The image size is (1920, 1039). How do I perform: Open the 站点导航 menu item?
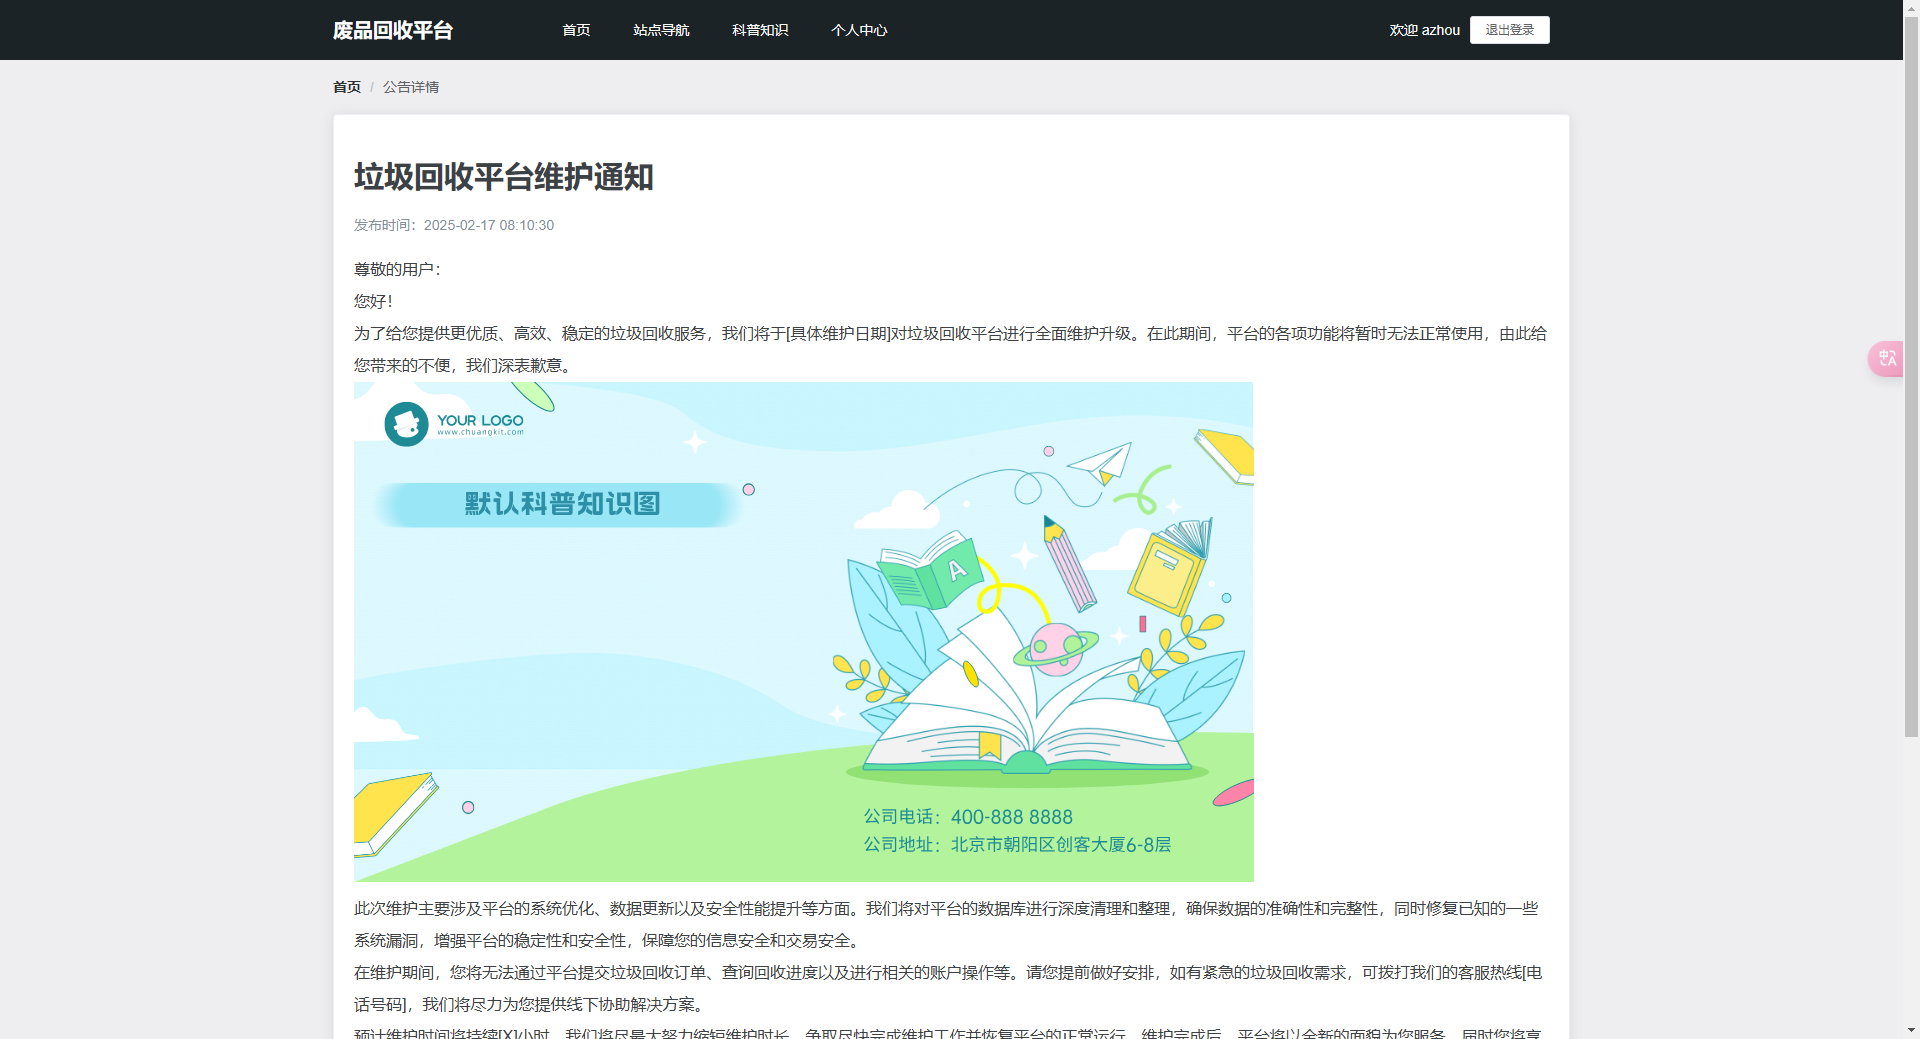[661, 30]
